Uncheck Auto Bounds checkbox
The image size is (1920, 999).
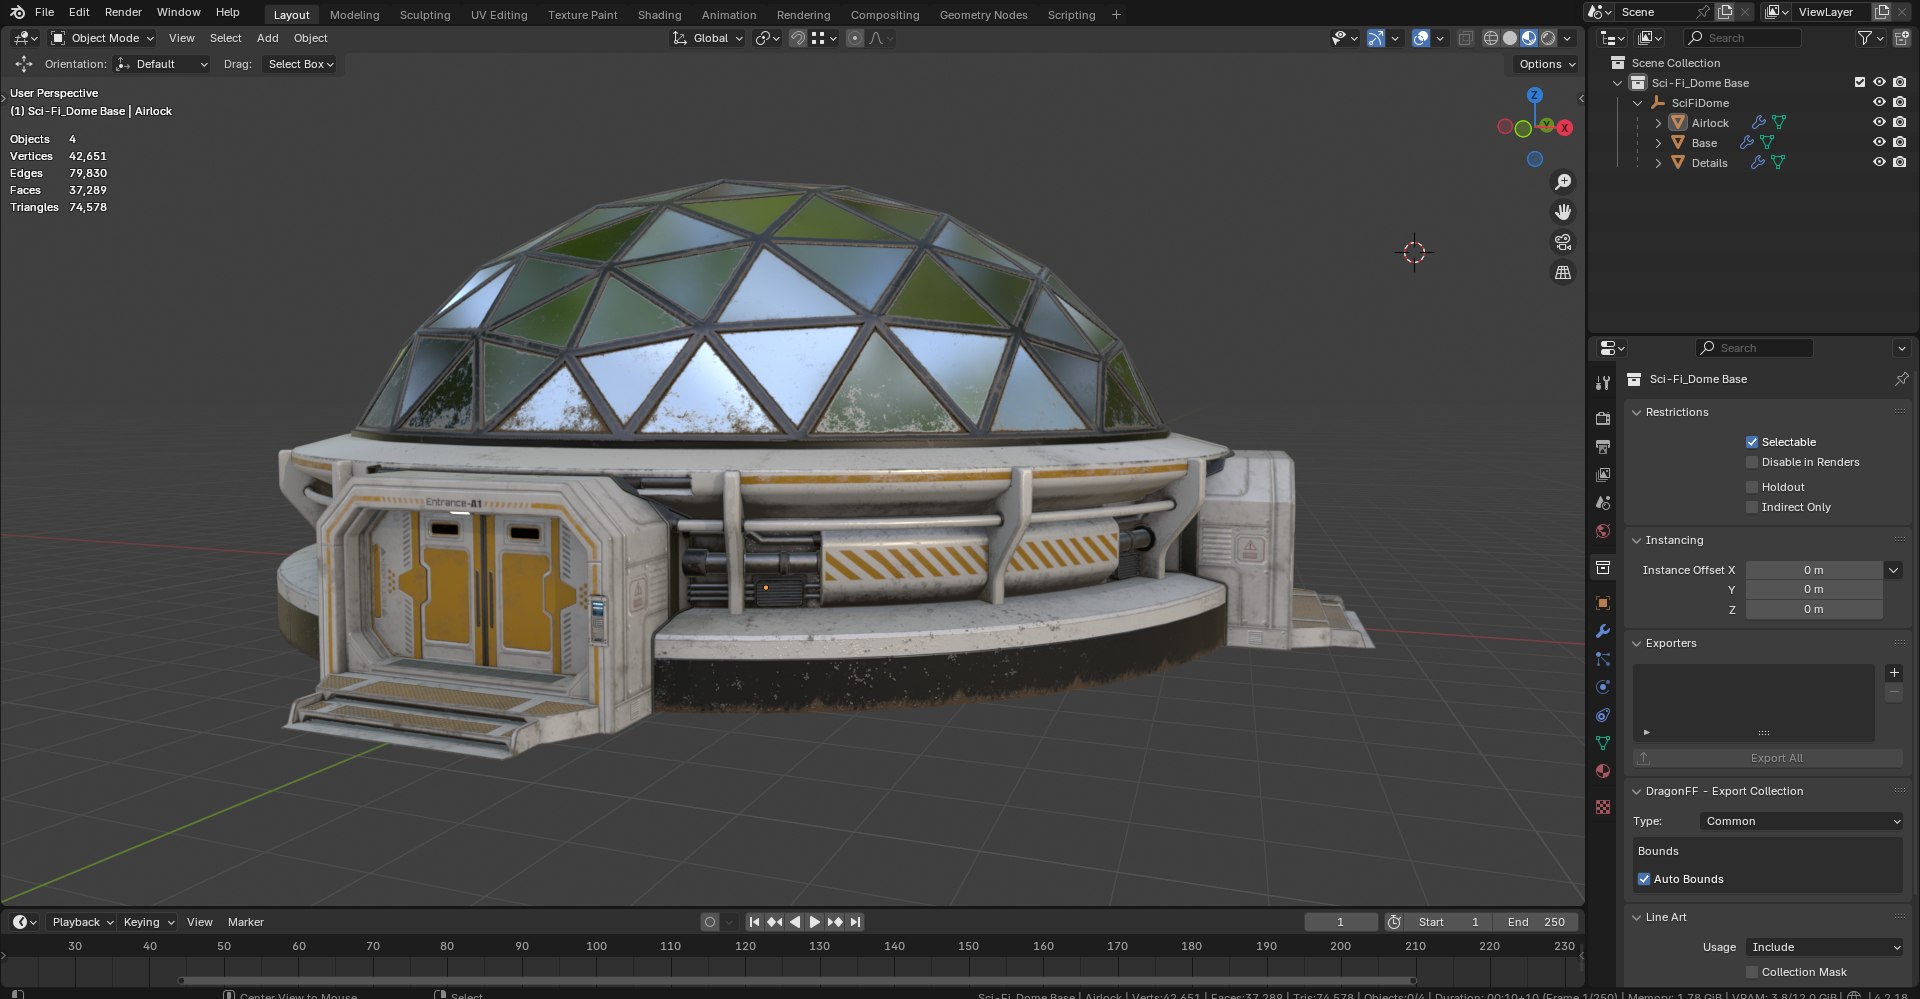[x=1644, y=879]
